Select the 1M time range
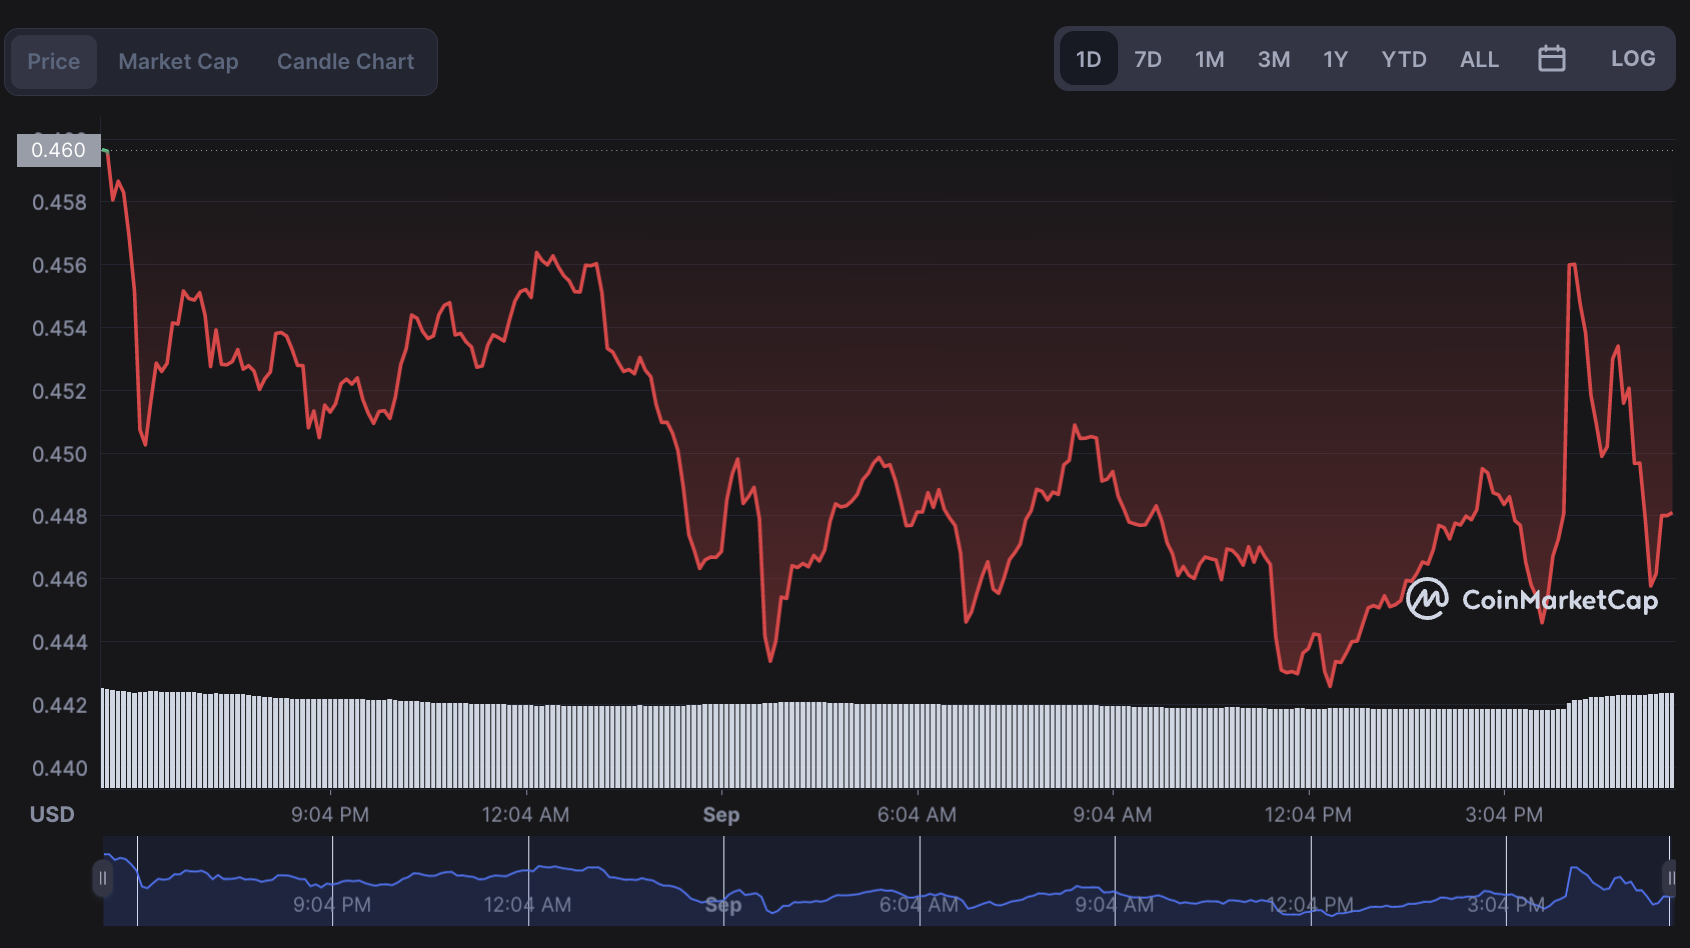 pos(1209,59)
